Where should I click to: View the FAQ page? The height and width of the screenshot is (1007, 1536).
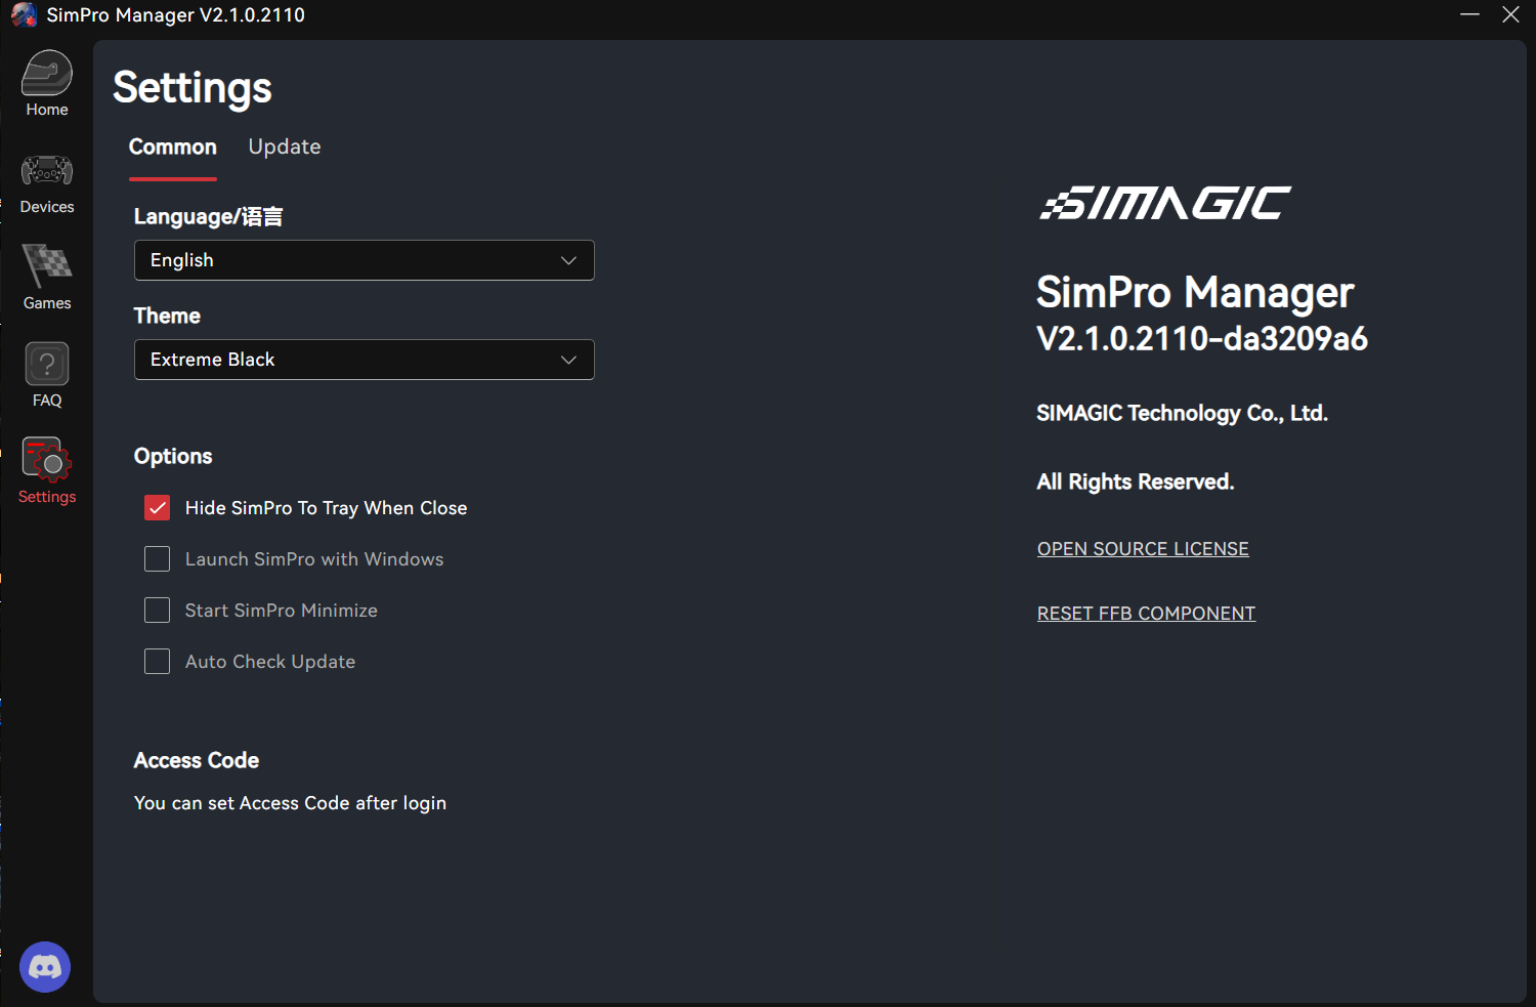(x=46, y=373)
